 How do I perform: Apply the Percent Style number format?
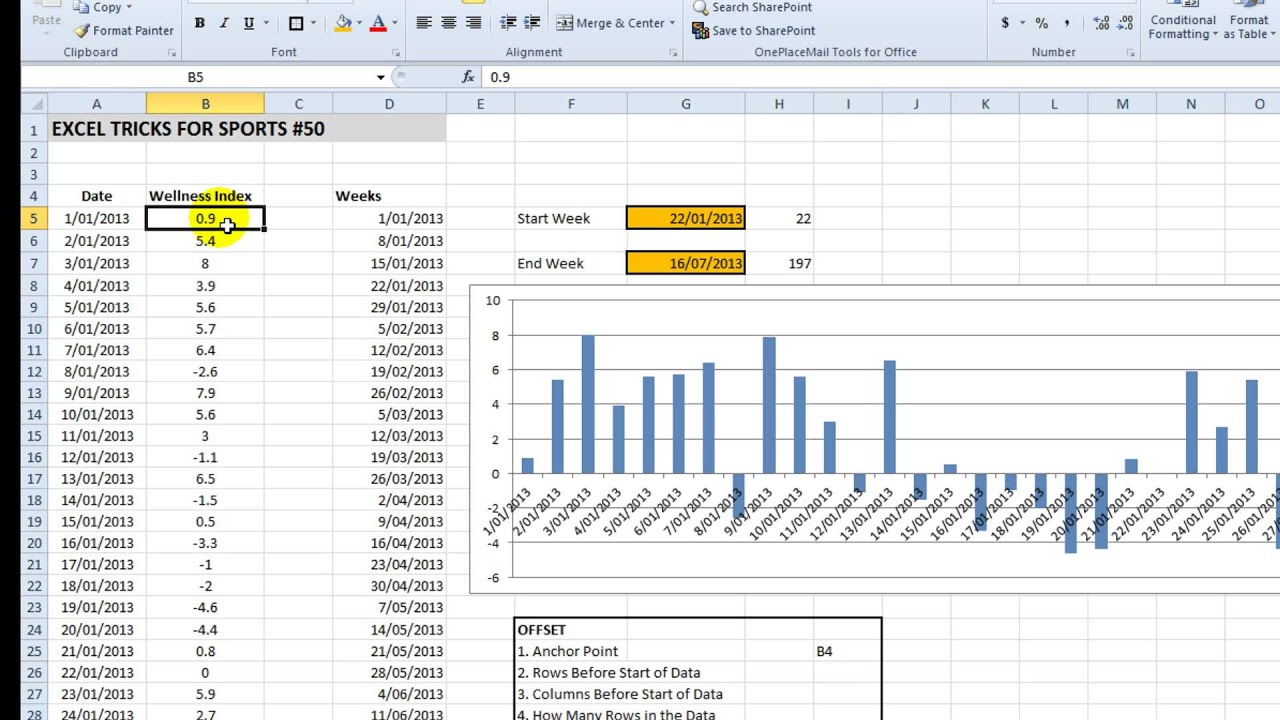click(x=1040, y=22)
